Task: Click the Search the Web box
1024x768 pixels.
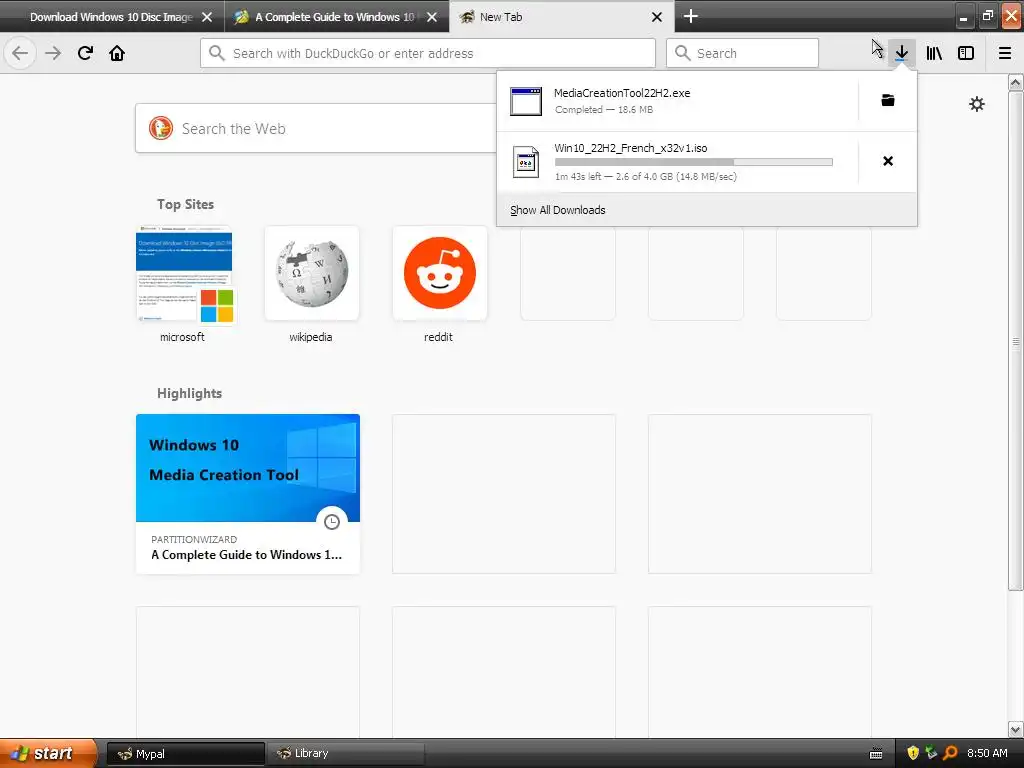Action: point(315,128)
